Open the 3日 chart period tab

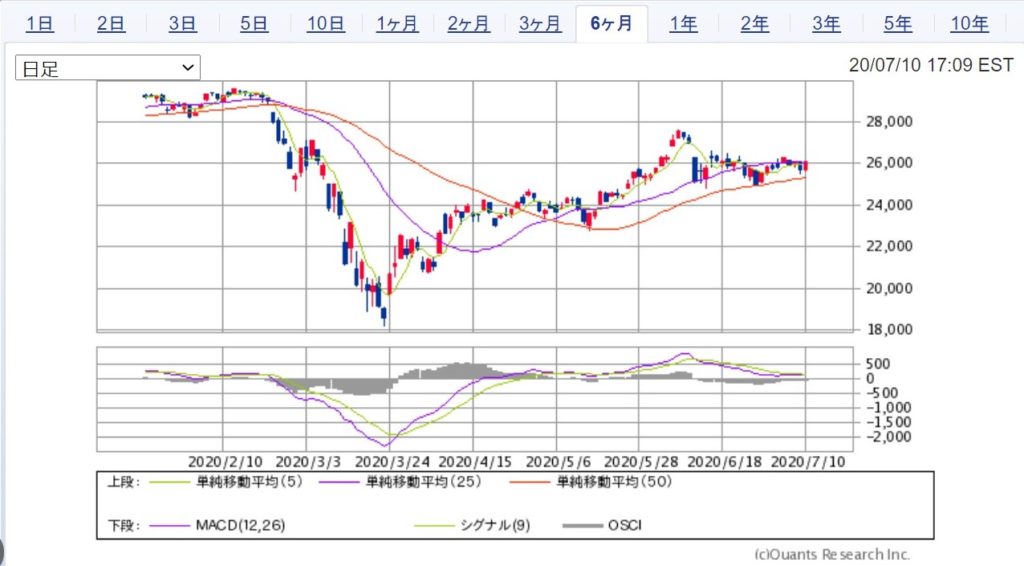tap(183, 25)
